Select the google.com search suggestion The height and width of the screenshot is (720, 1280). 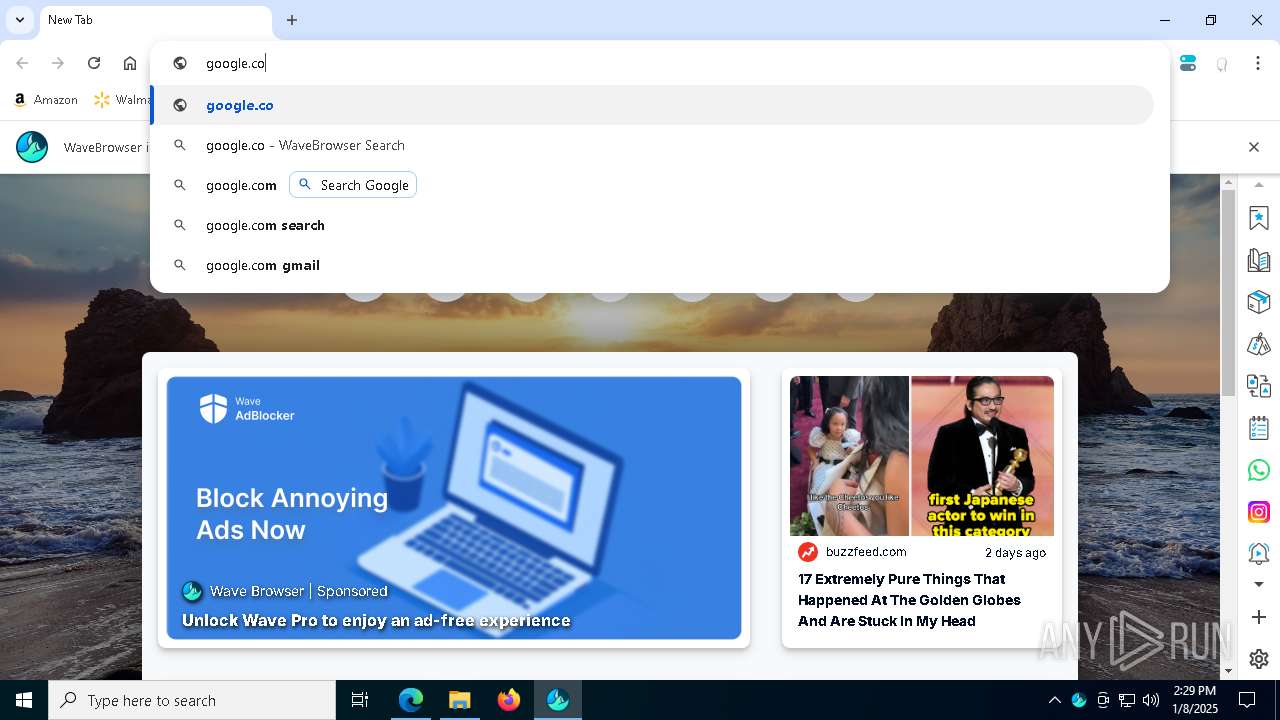(x=653, y=225)
